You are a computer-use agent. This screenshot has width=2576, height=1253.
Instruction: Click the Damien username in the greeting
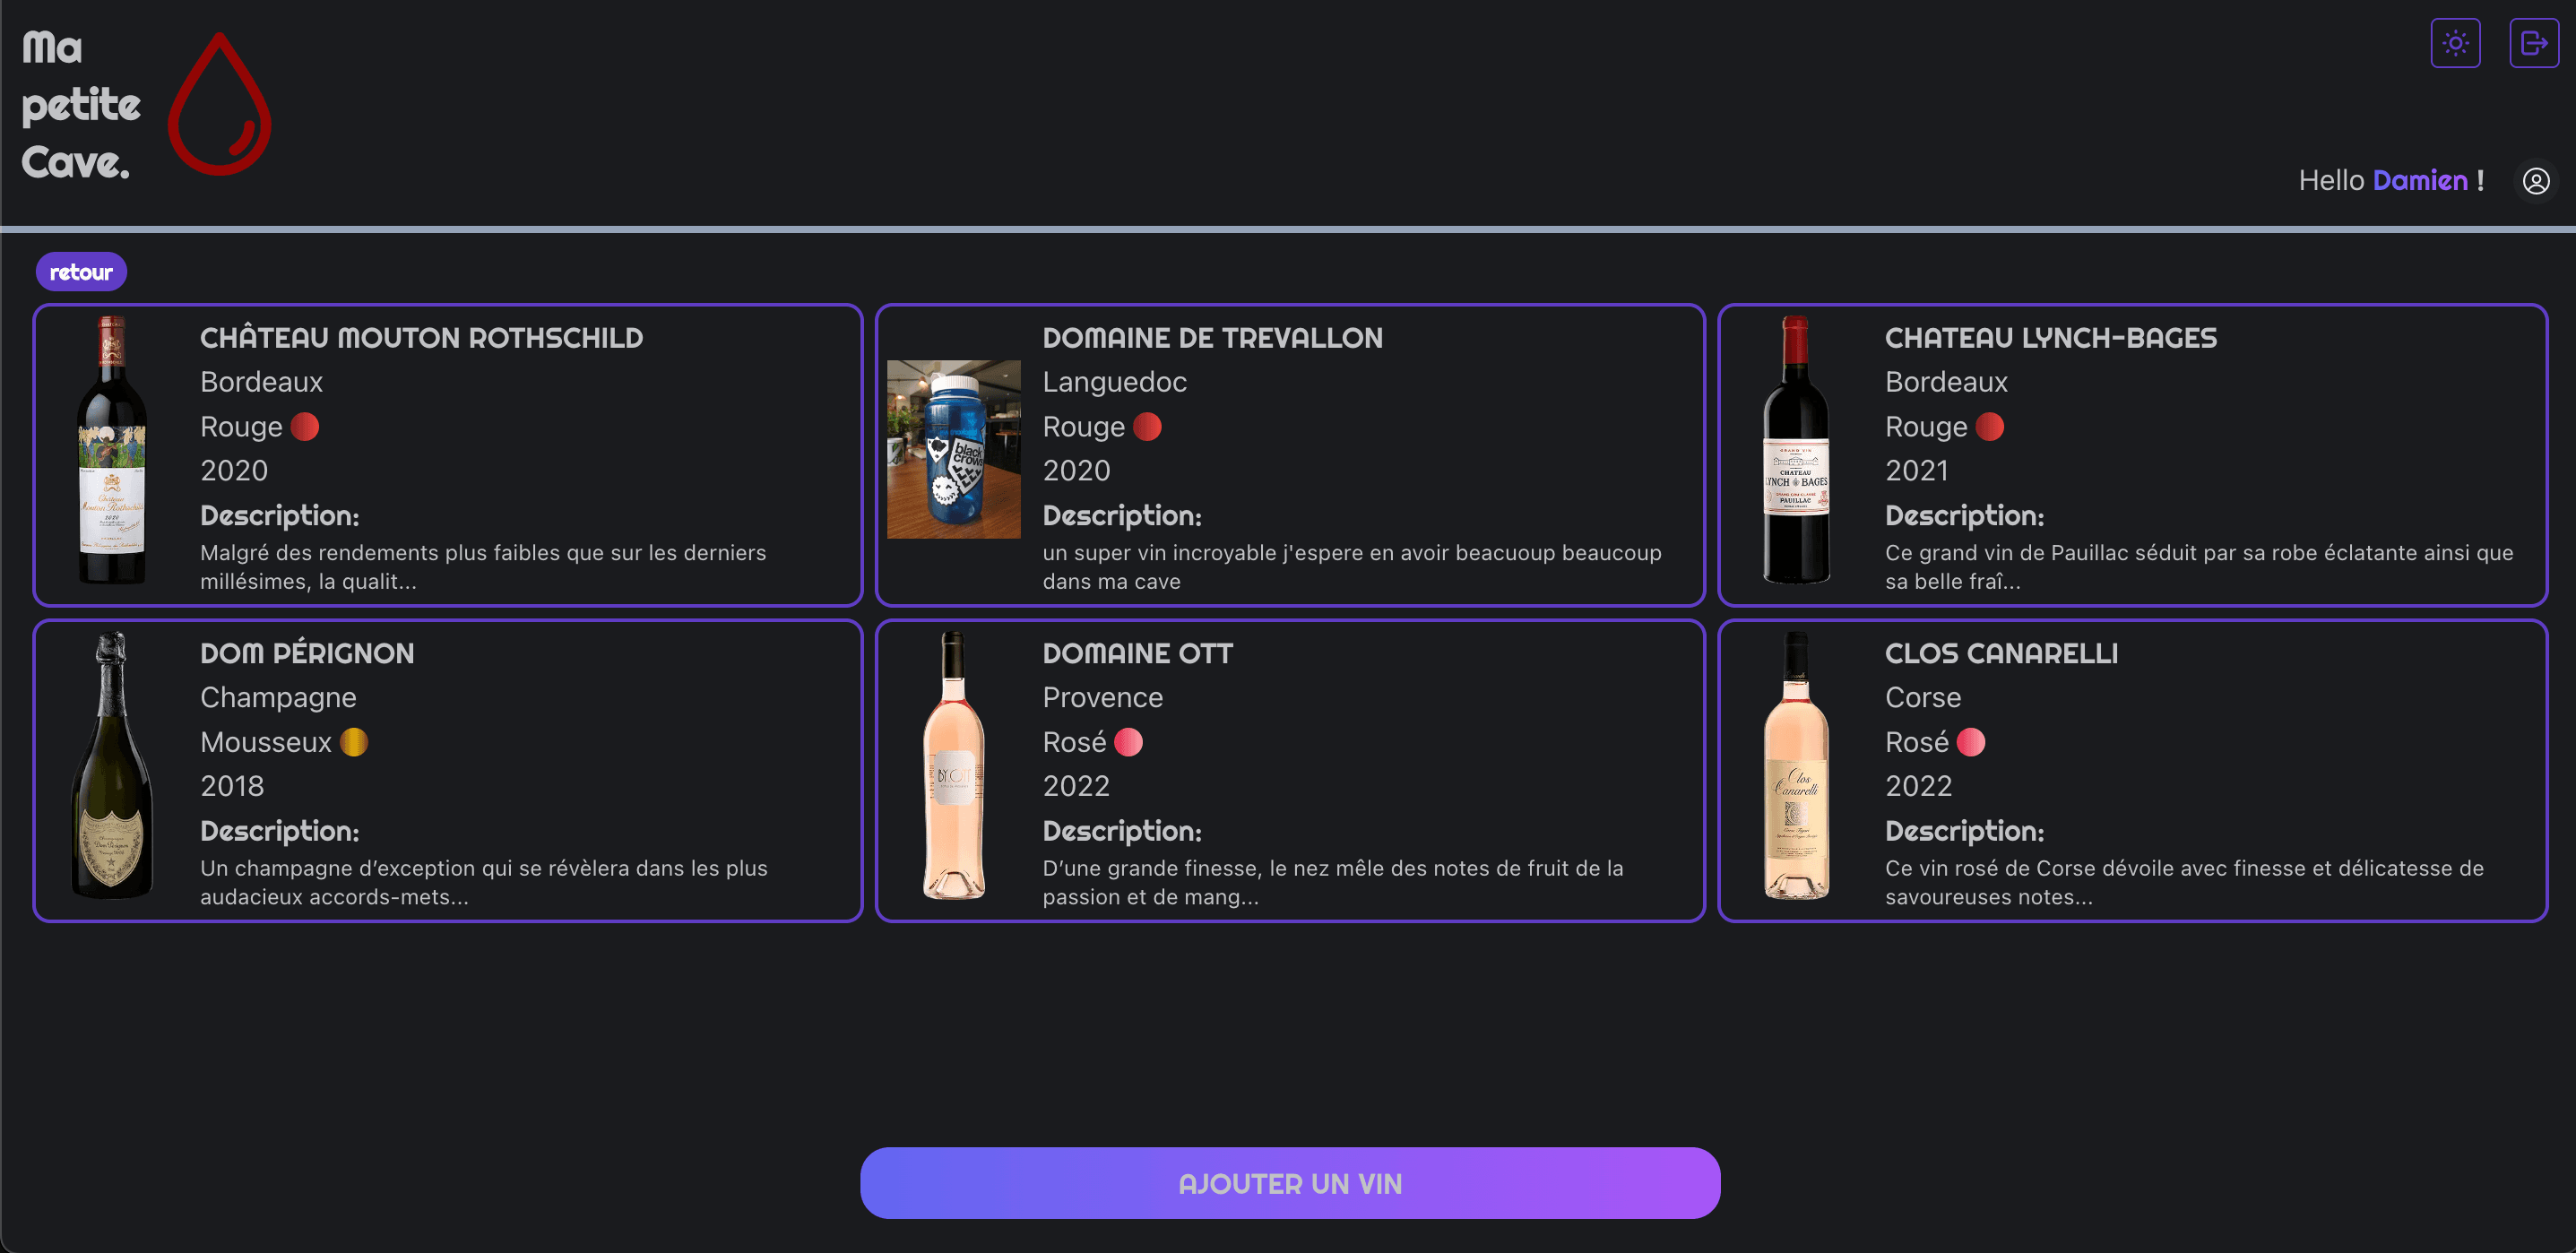2420,180
